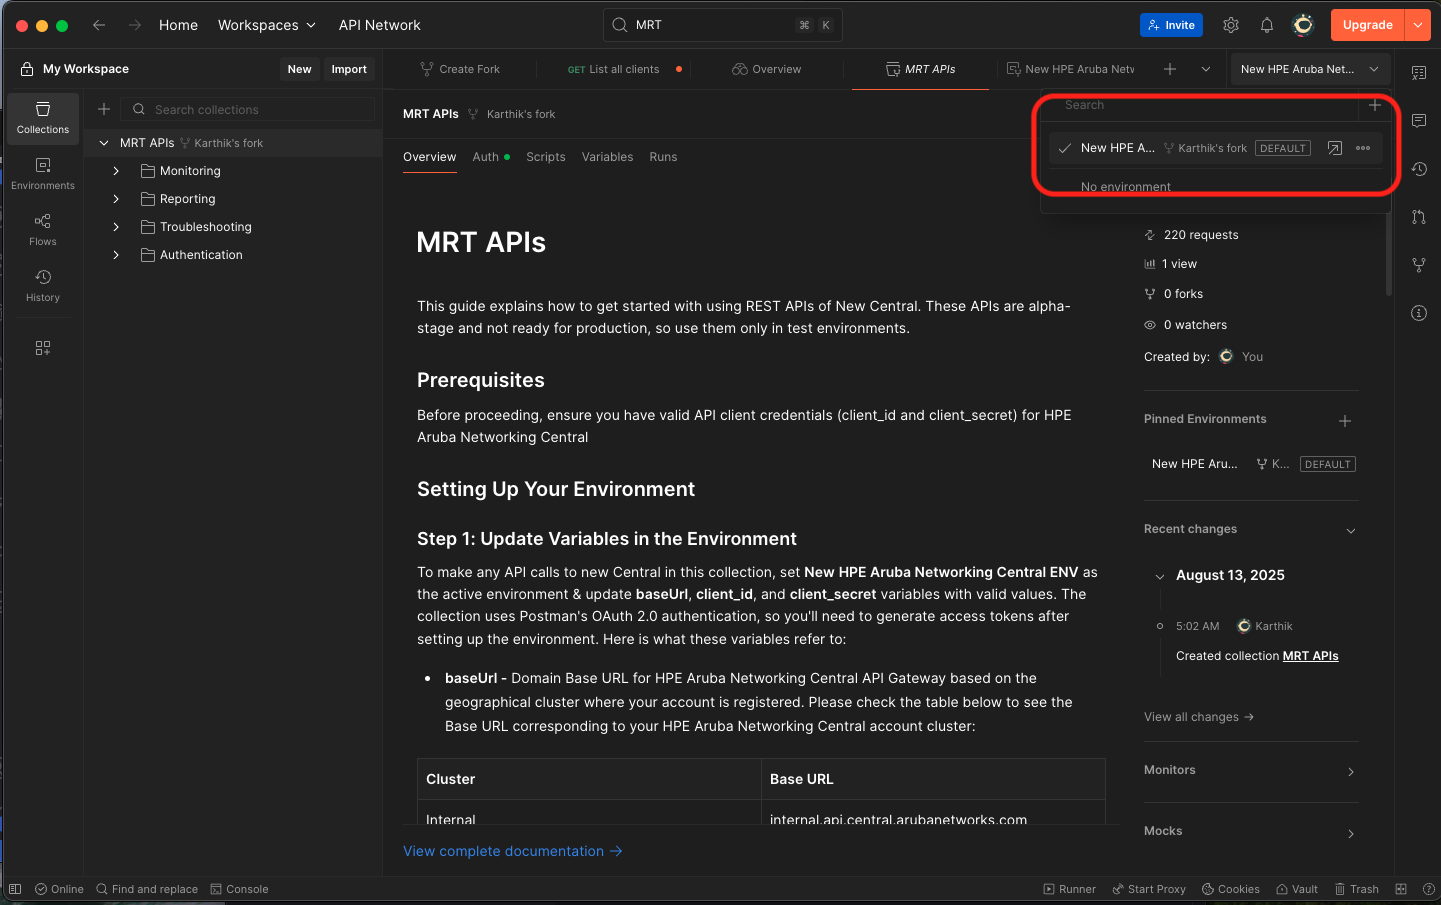Switch to the Auth tab
1441x905 pixels.
[x=491, y=157]
